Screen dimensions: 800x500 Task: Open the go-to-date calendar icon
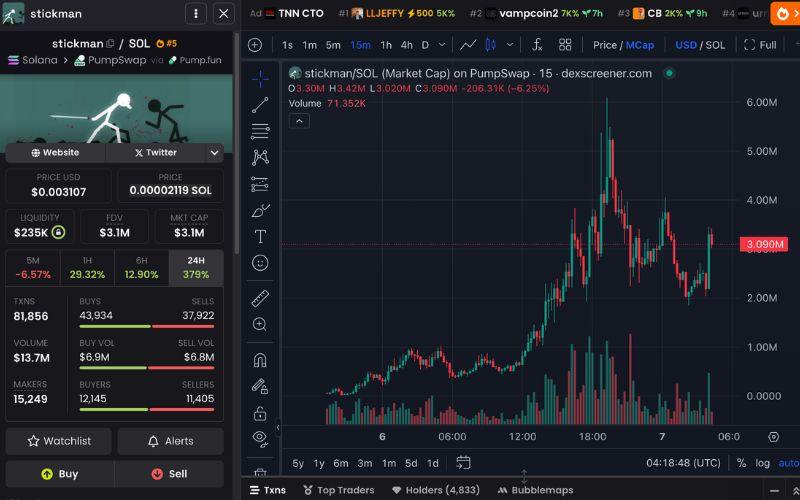click(463, 463)
